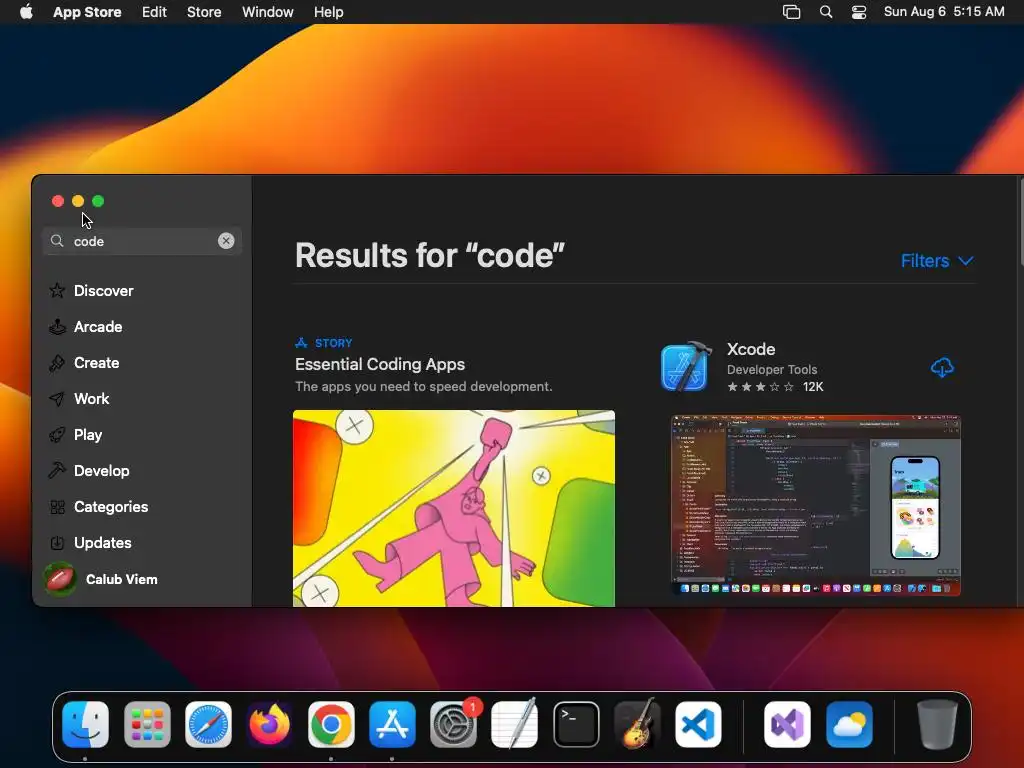Click the Results for "code" heading
Image resolution: width=1024 pixels, height=768 pixels.
point(430,255)
